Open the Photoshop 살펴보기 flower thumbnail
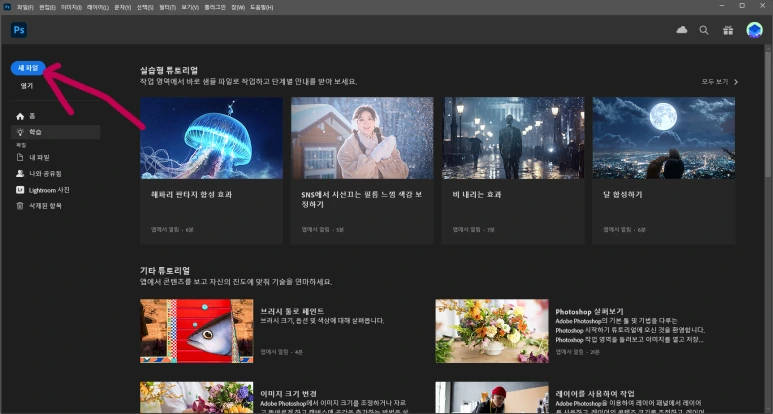This screenshot has height=414, width=773. coord(492,331)
